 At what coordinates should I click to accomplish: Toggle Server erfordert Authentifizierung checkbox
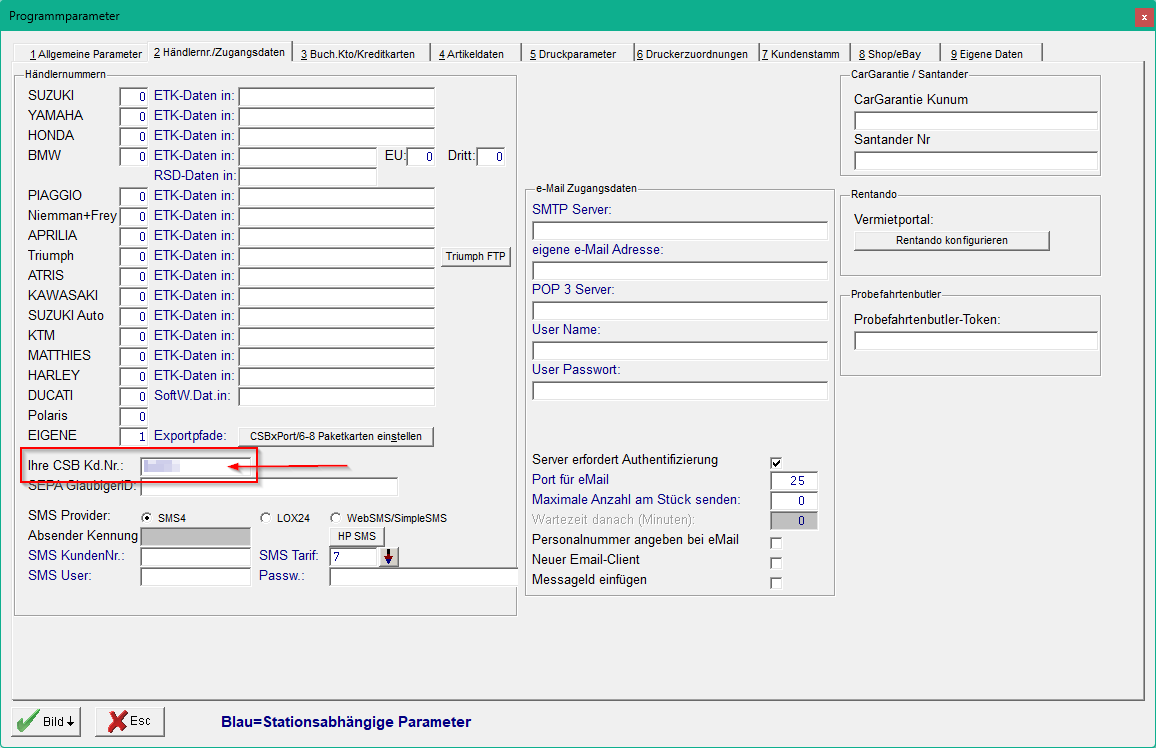click(x=776, y=463)
